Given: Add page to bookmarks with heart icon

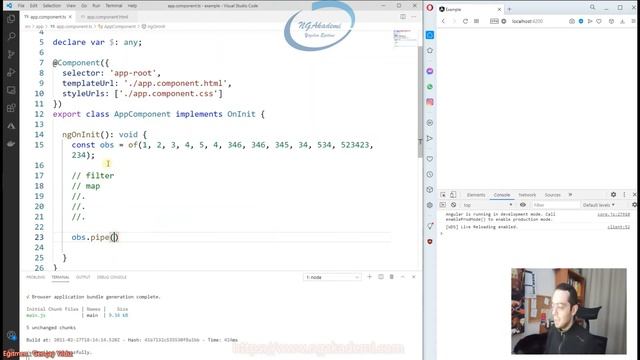Looking at the screenshot, I should pos(599,21).
